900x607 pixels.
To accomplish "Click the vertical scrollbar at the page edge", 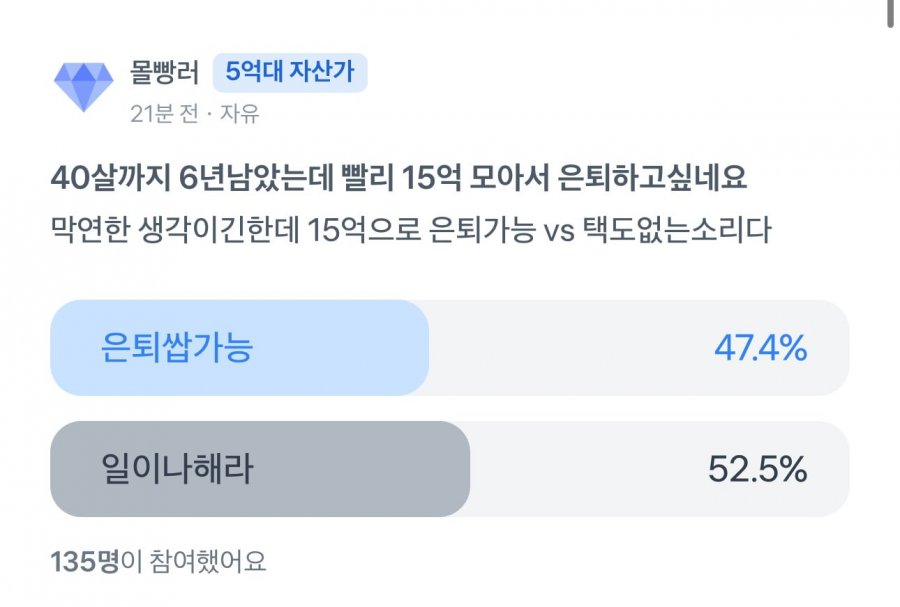I will point(890,13).
